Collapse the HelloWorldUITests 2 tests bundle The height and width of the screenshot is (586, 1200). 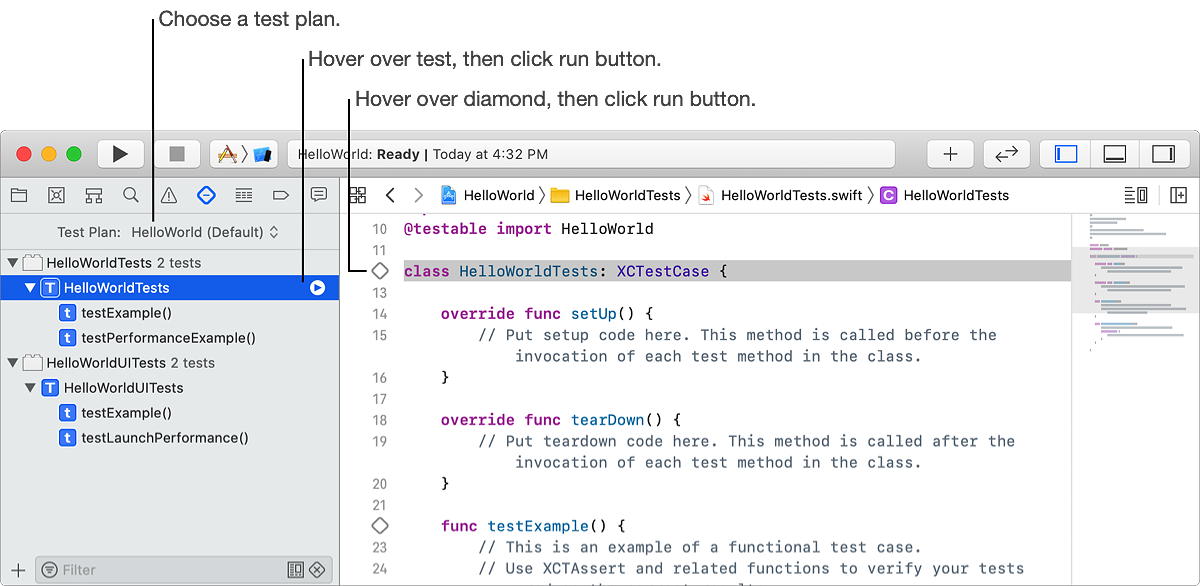(12, 363)
